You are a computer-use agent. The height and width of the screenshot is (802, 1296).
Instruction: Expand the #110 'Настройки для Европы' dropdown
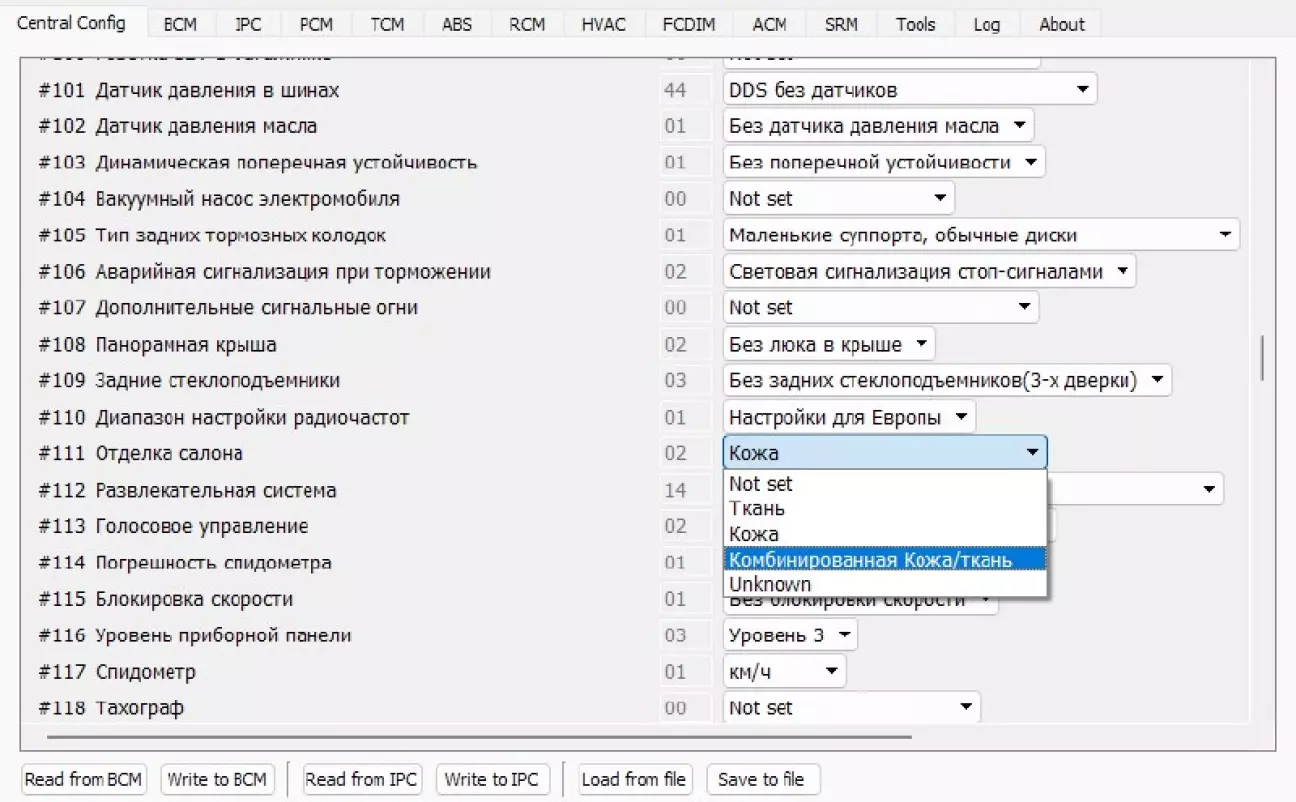coord(848,417)
